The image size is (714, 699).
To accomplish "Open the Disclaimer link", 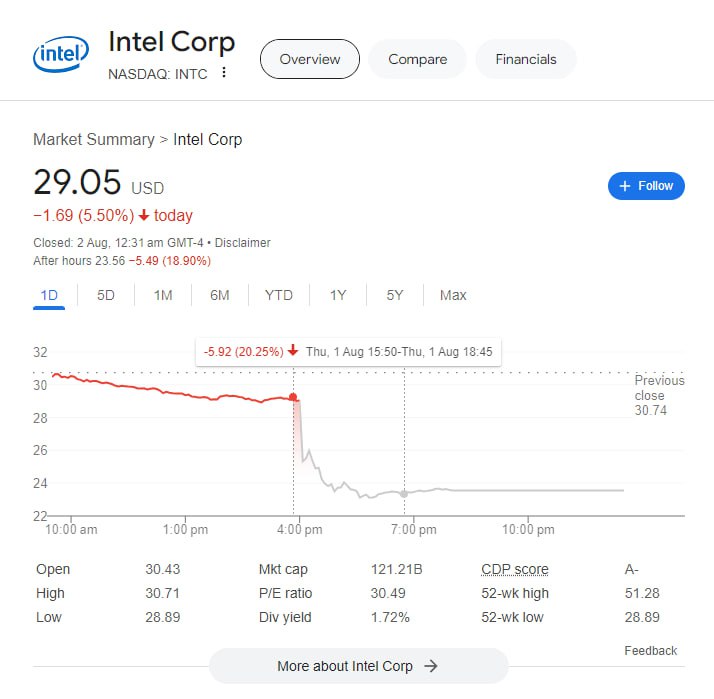I will point(243,243).
